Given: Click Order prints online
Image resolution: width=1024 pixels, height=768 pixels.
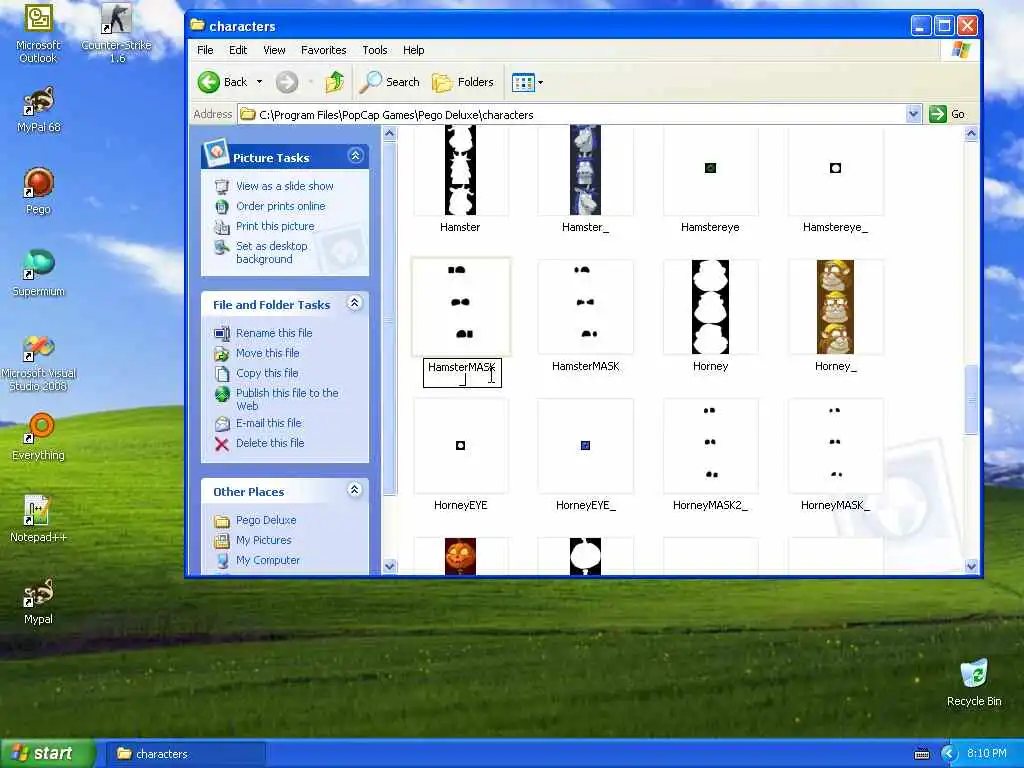Looking at the screenshot, I should coord(280,206).
